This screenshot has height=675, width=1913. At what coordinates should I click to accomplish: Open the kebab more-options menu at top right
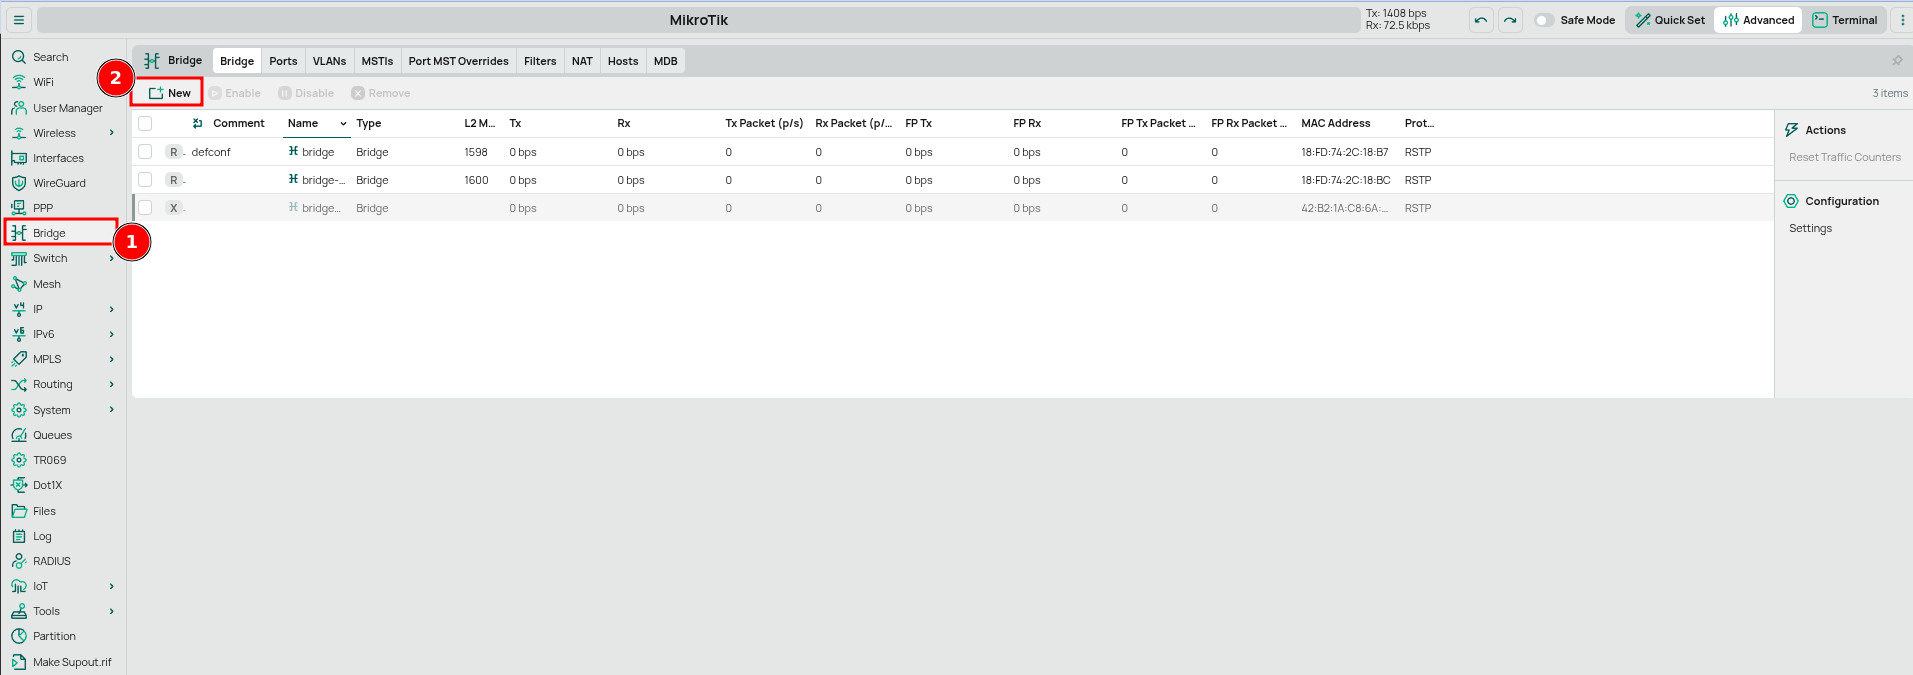(1902, 20)
